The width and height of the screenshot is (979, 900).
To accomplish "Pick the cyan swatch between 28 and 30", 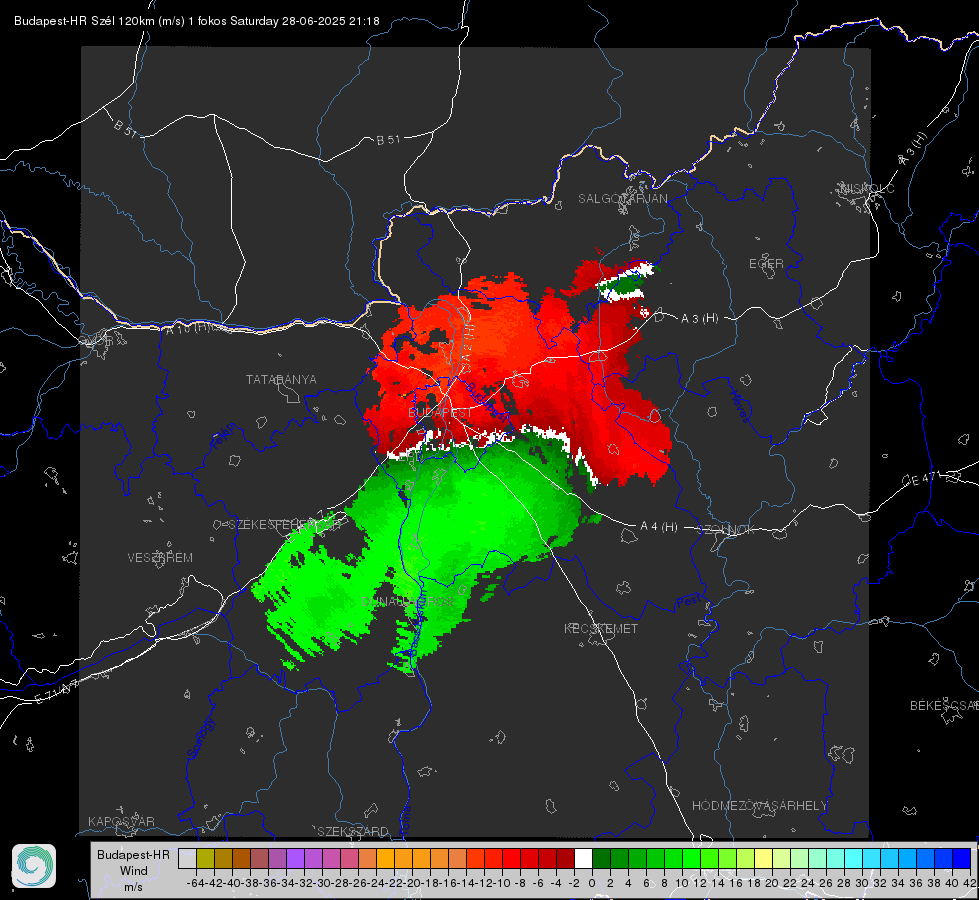I will 854,858.
